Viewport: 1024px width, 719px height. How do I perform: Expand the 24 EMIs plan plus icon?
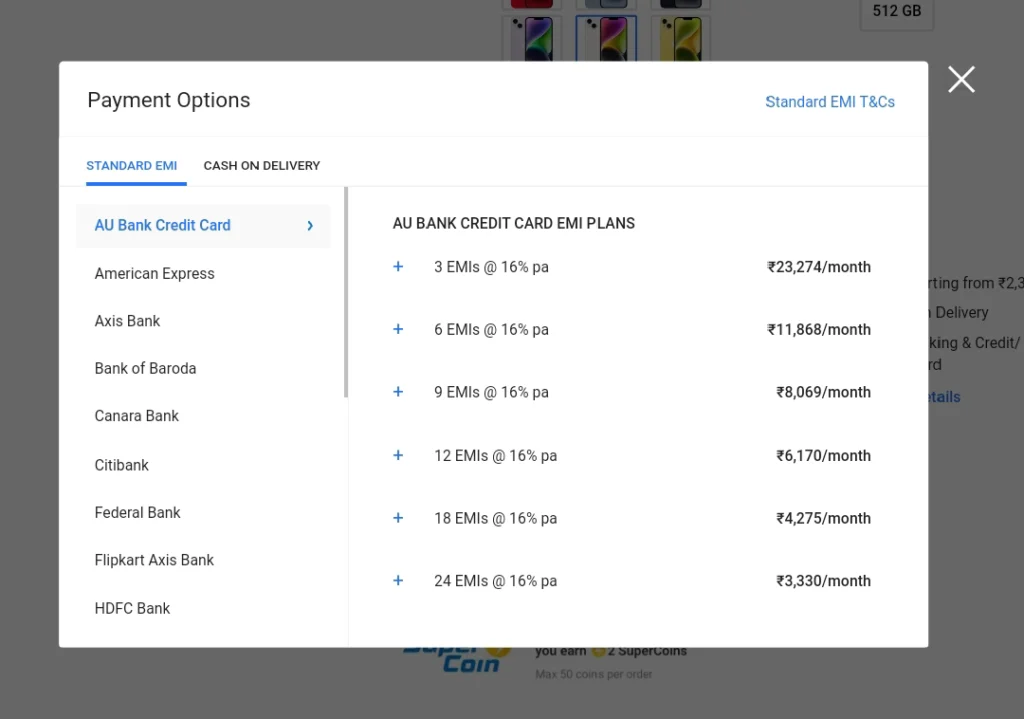tap(398, 581)
